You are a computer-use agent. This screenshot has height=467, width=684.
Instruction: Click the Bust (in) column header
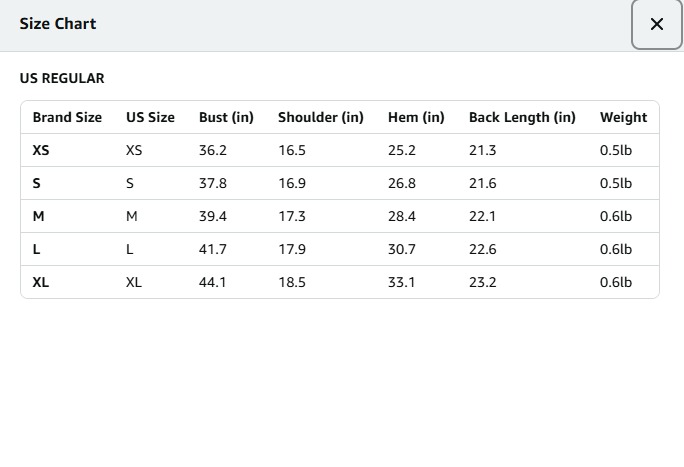click(x=226, y=117)
